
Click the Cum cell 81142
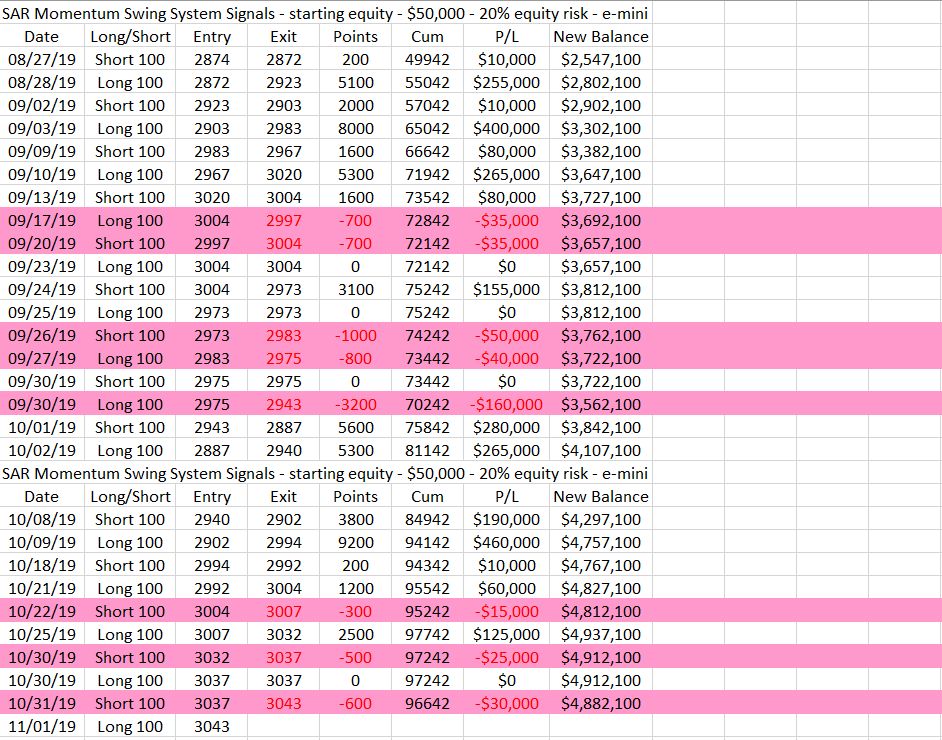coord(427,450)
